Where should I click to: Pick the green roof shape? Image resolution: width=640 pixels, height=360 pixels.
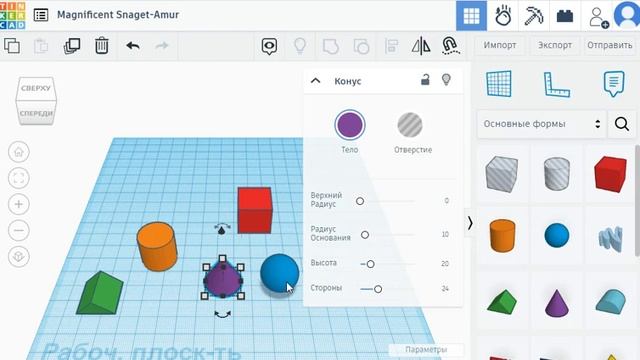[502, 302]
